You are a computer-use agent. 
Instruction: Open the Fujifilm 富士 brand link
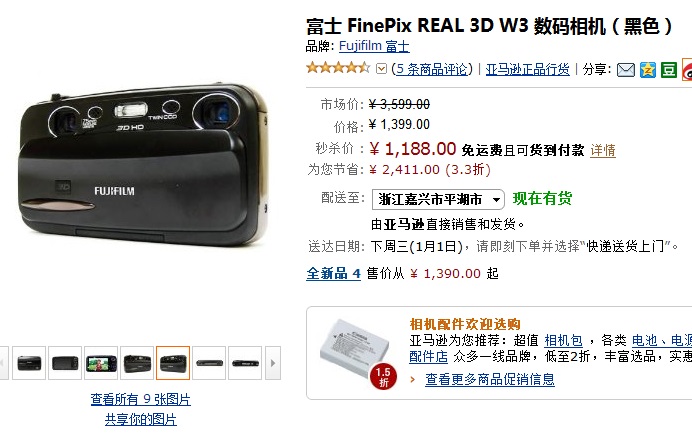[374, 46]
